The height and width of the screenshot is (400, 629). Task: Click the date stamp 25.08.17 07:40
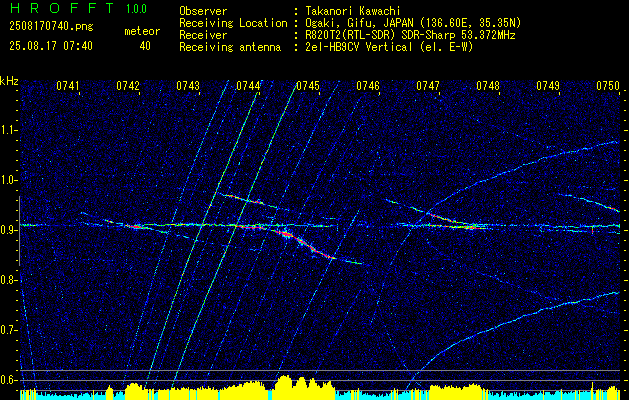tap(51, 46)
